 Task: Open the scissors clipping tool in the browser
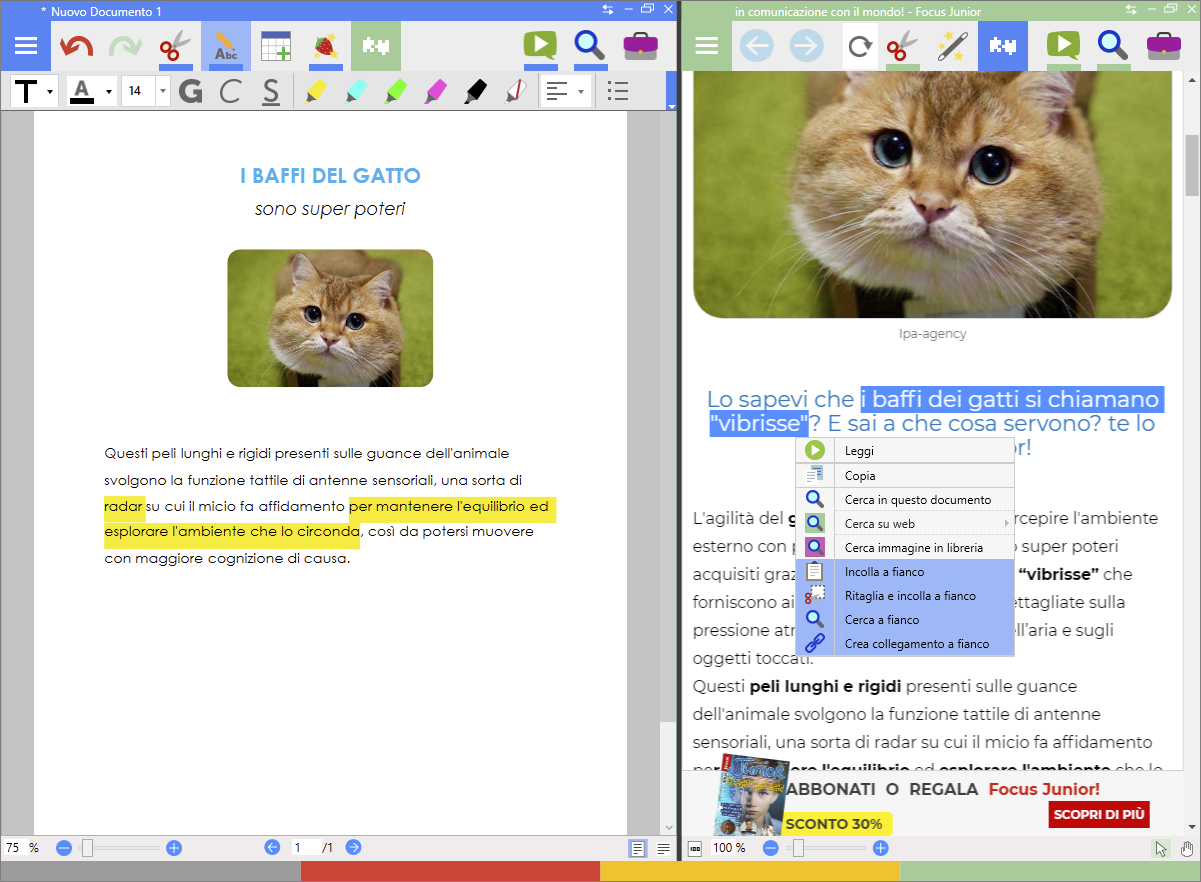[x=902, y=46]
